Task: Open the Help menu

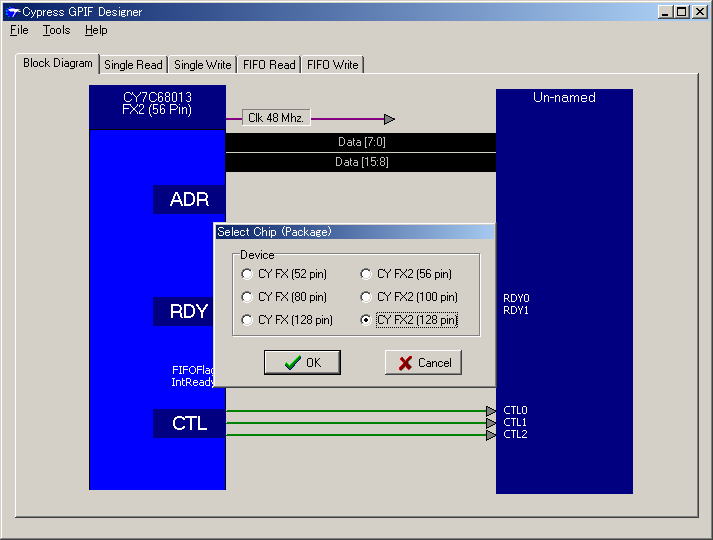Action: (x=96, y=30)
